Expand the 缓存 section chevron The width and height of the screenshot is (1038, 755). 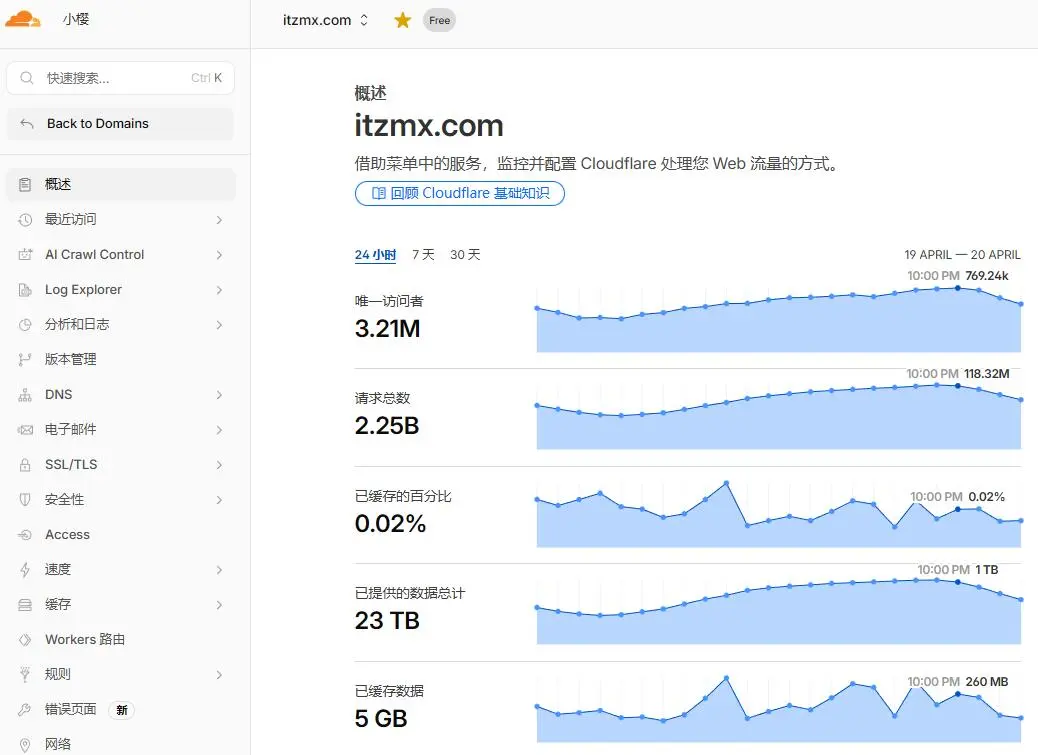tap(219, 605)
